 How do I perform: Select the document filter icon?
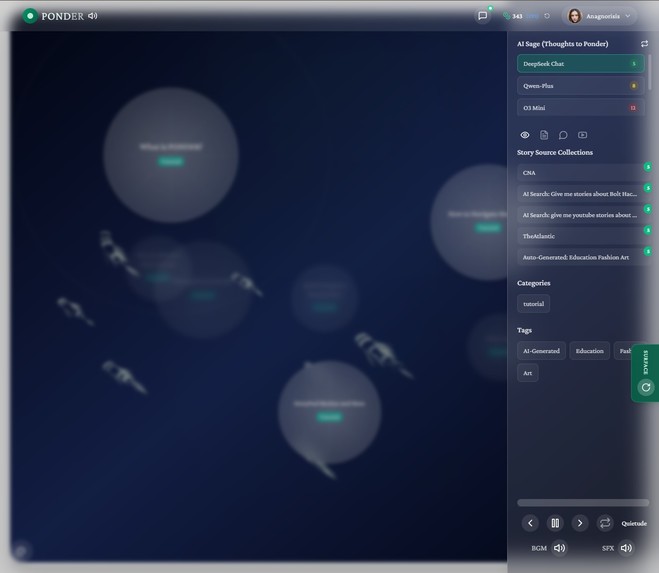click(x=544, y=135)
